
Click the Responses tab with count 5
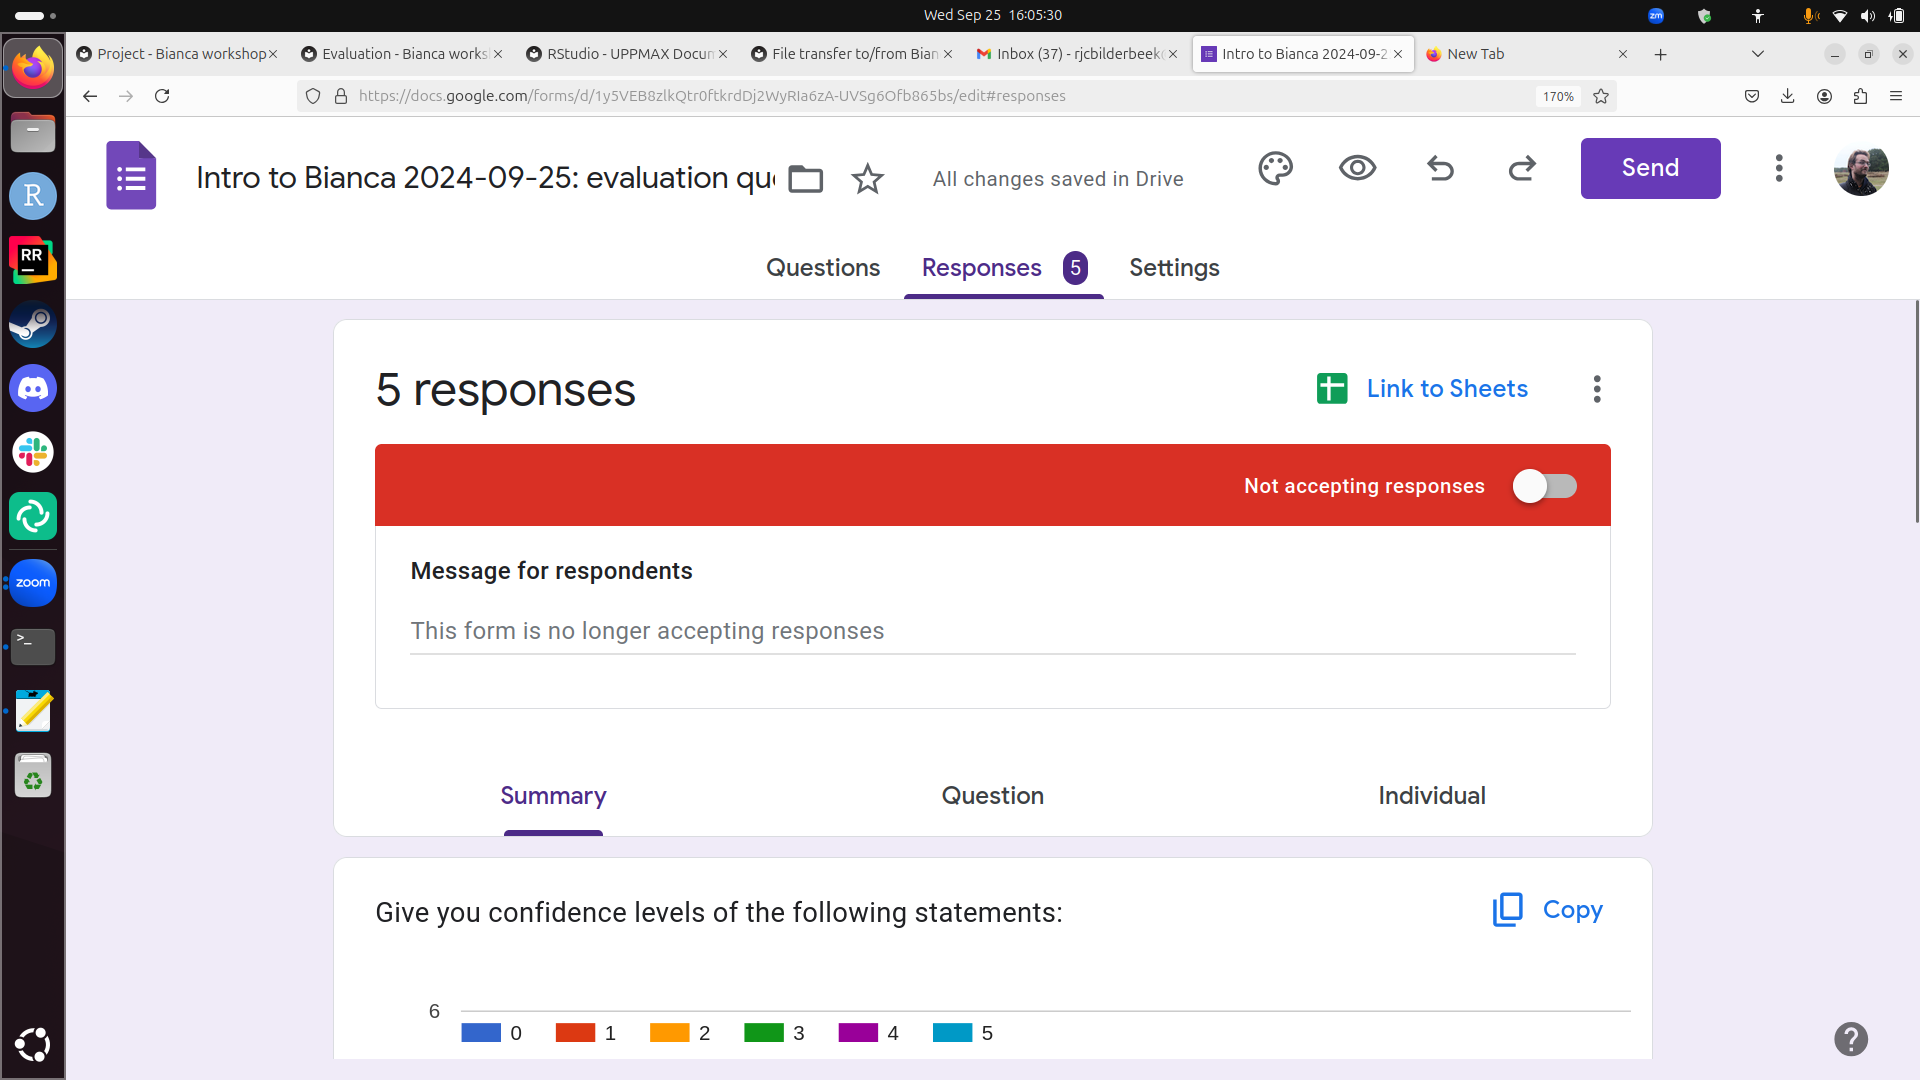click(x=1004, y=266)
